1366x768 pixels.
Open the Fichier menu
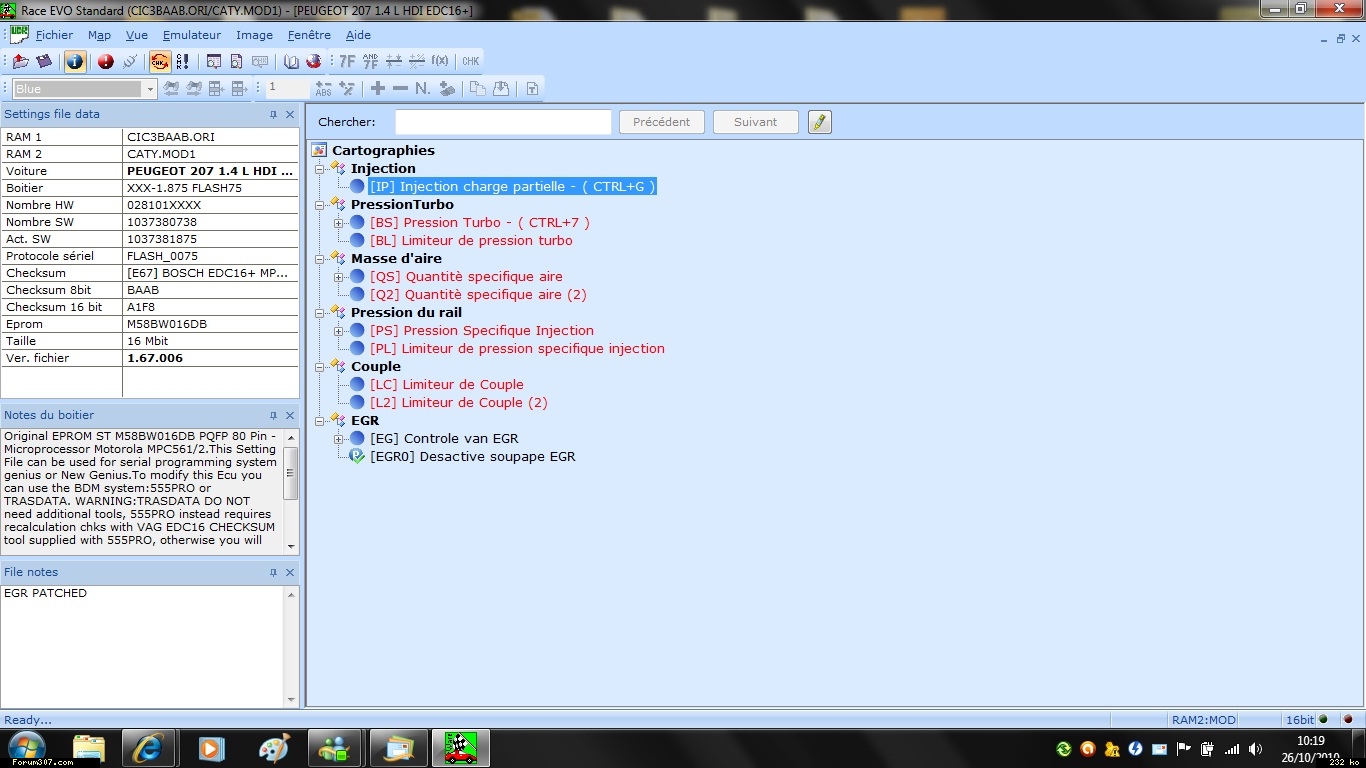coord(54,35)
